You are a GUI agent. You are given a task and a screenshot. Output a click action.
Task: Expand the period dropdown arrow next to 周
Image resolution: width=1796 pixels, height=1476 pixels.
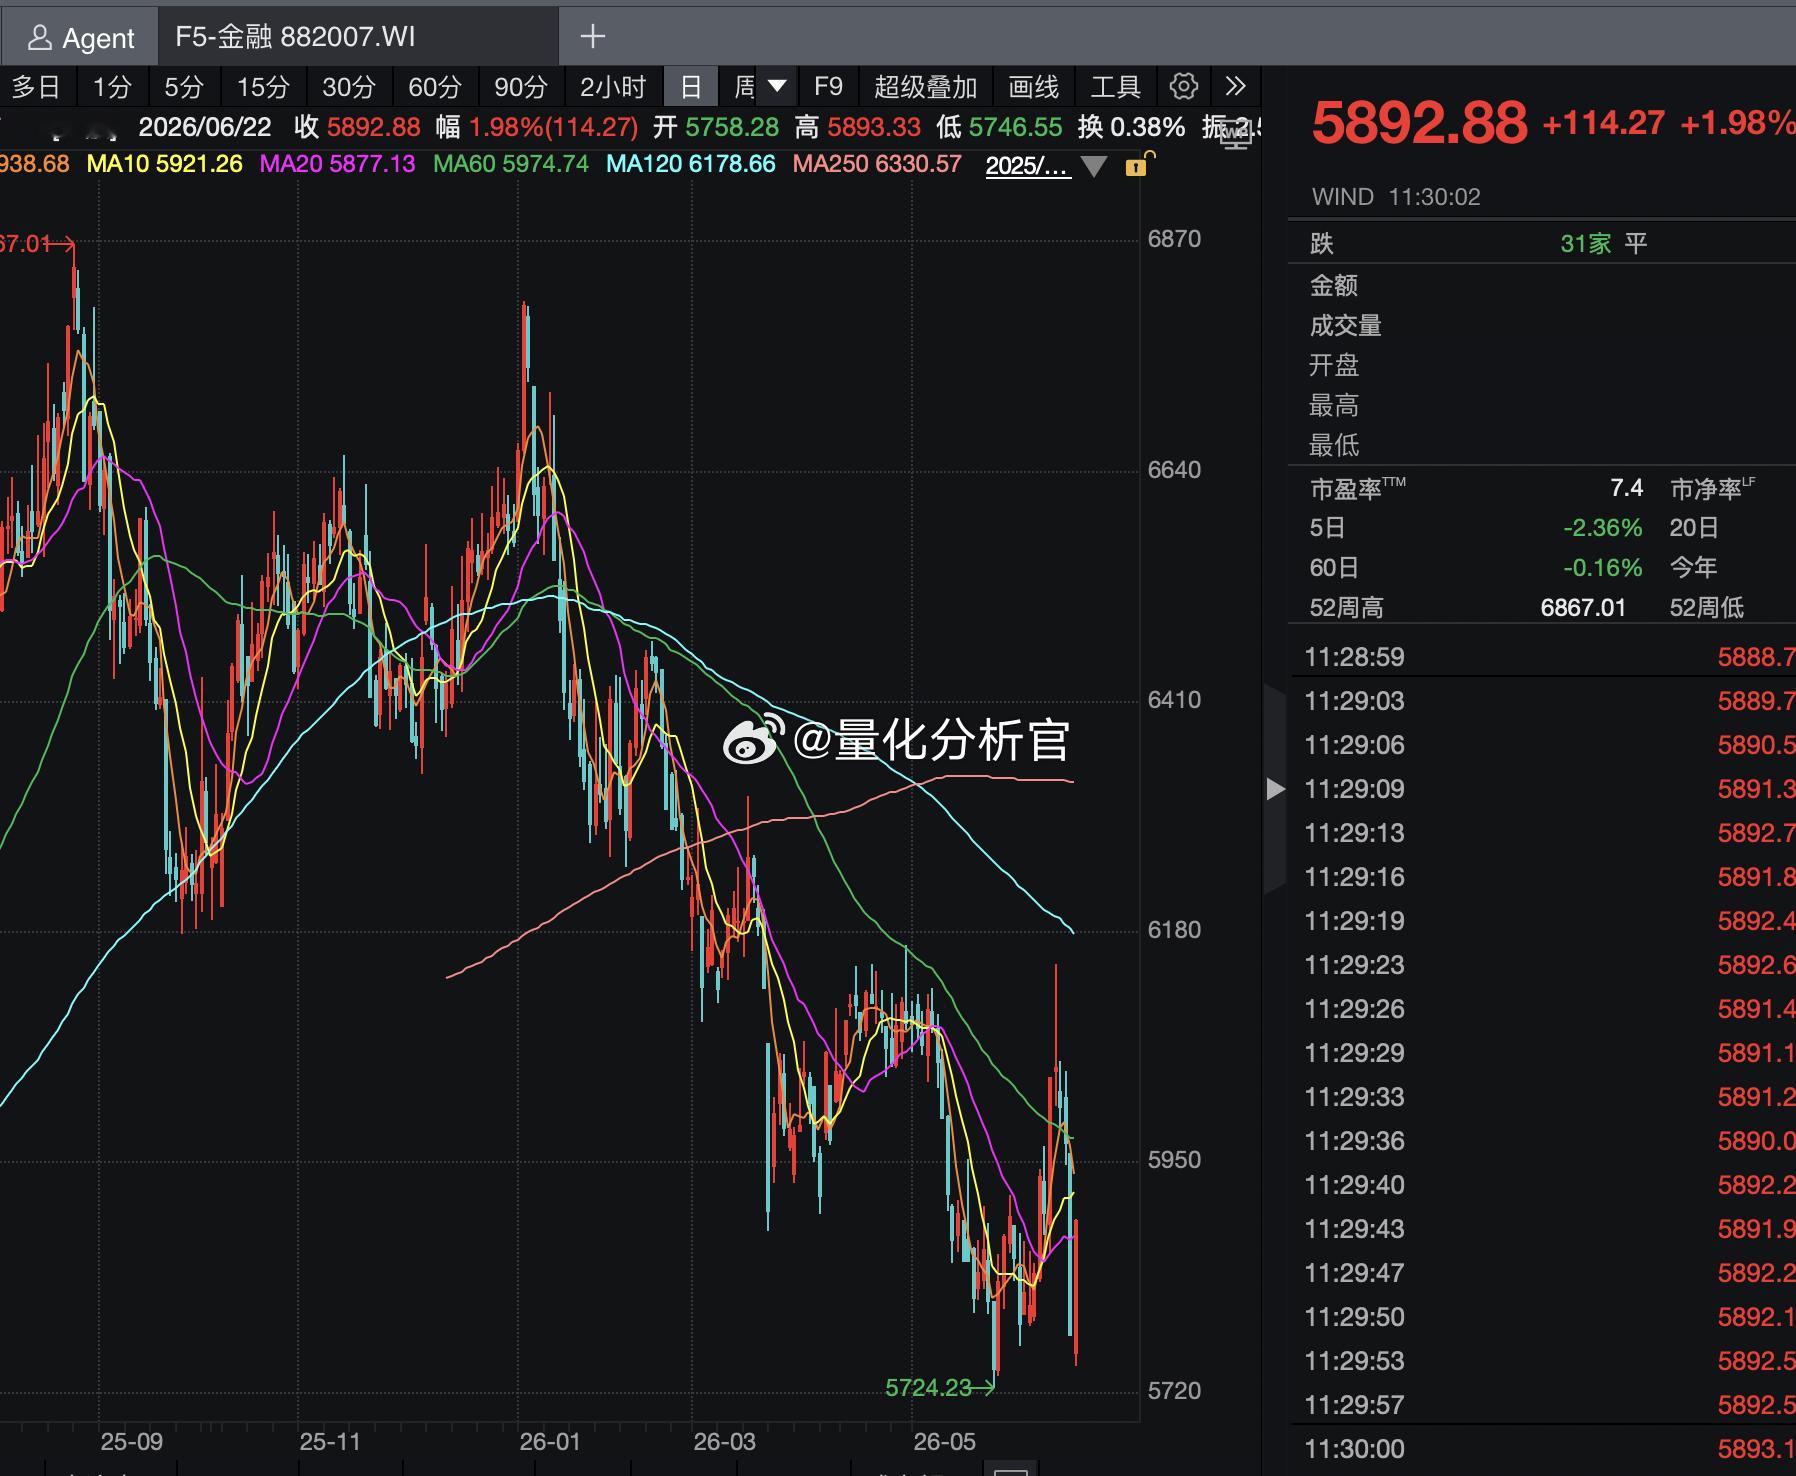776,86
